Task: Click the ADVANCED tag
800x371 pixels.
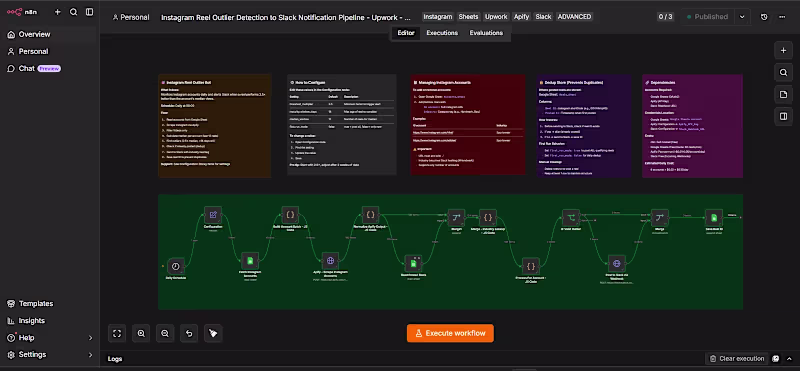Action: click(574, 17)
